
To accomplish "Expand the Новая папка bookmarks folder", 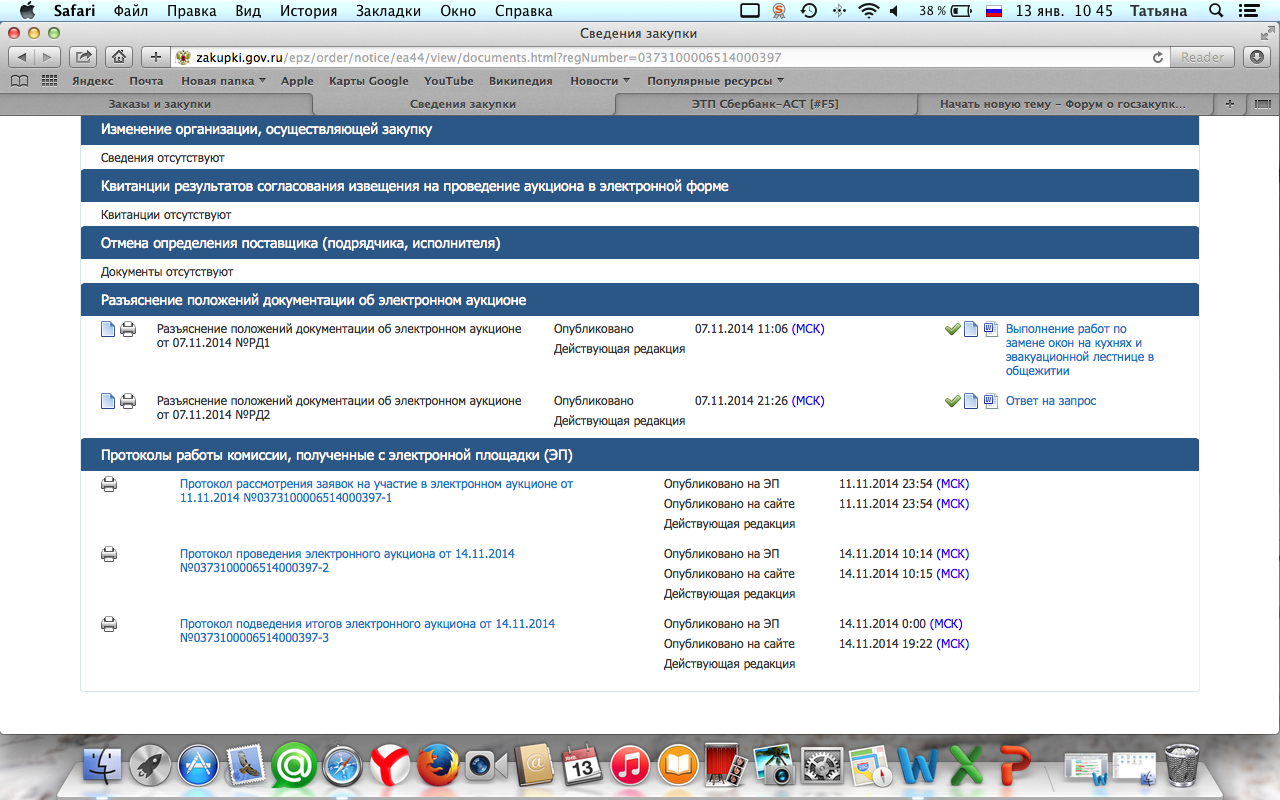I will click(x=223, y=81).
